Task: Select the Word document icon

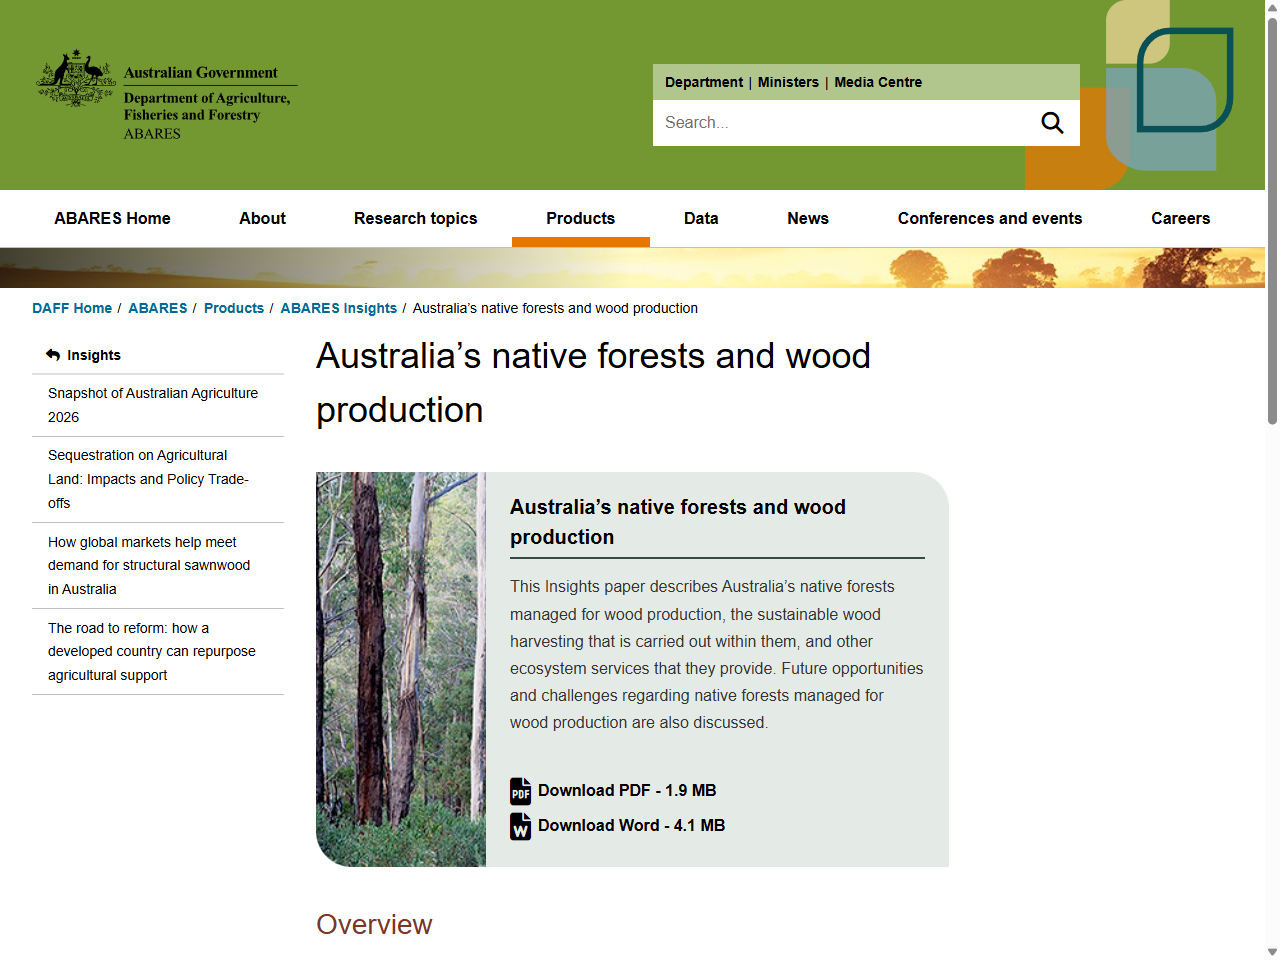Action: coord(520,826)
